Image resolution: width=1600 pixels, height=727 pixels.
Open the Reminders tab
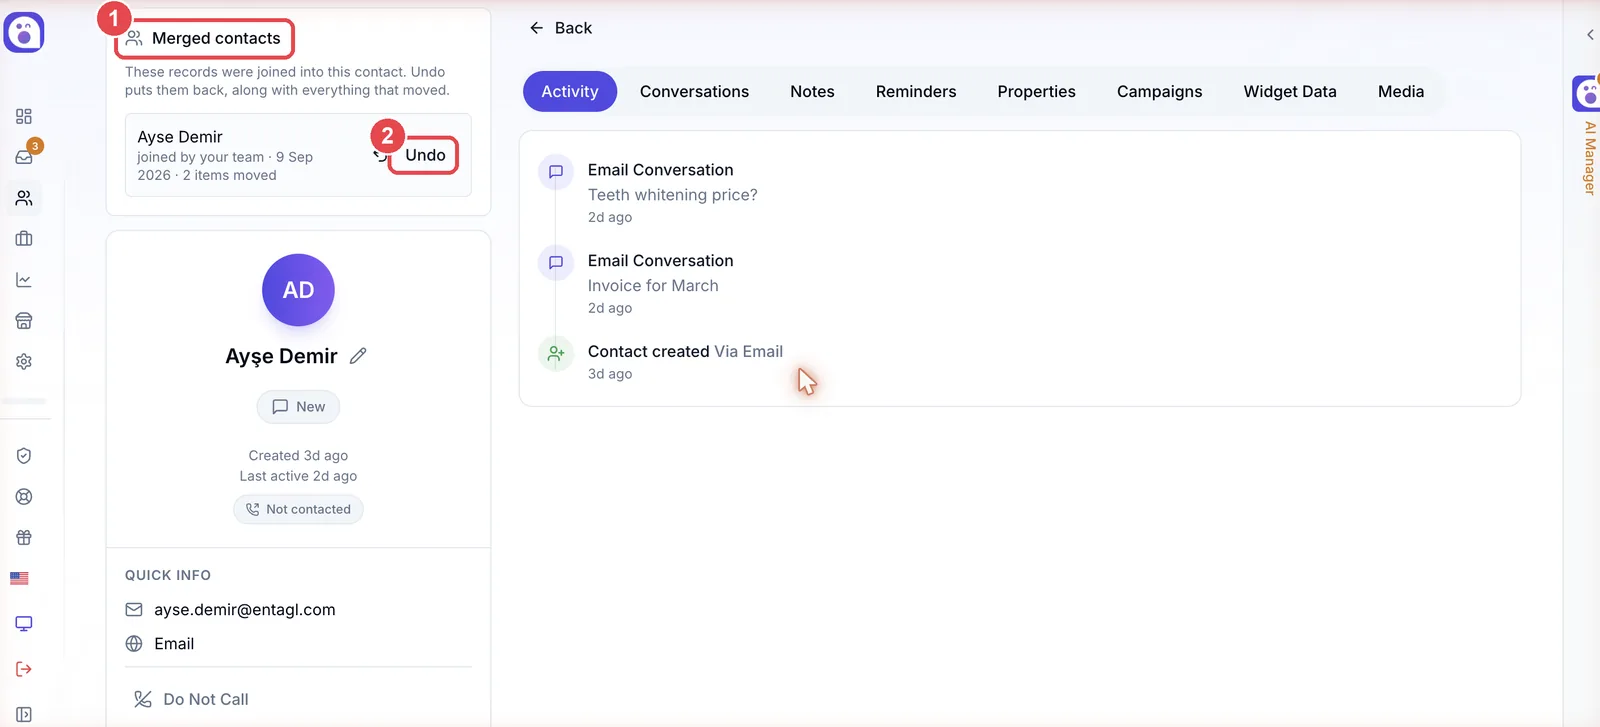pos(916,91)
